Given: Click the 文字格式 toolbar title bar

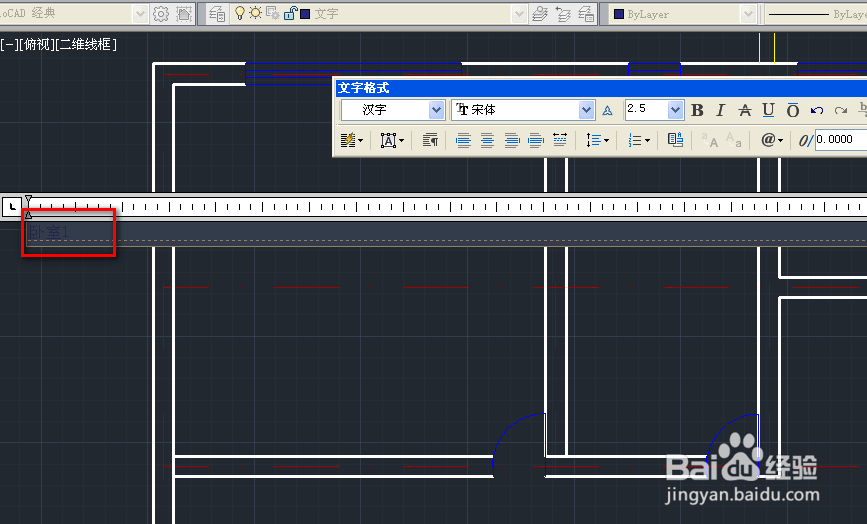Looking at the screenshot, I should pyautogui.click(x=602, y=88).
